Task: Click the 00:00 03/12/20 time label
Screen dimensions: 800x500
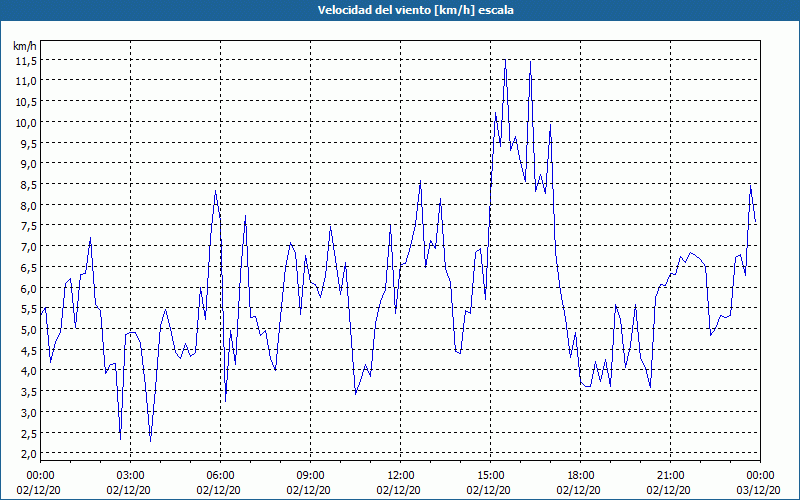Action: point(758,483)
